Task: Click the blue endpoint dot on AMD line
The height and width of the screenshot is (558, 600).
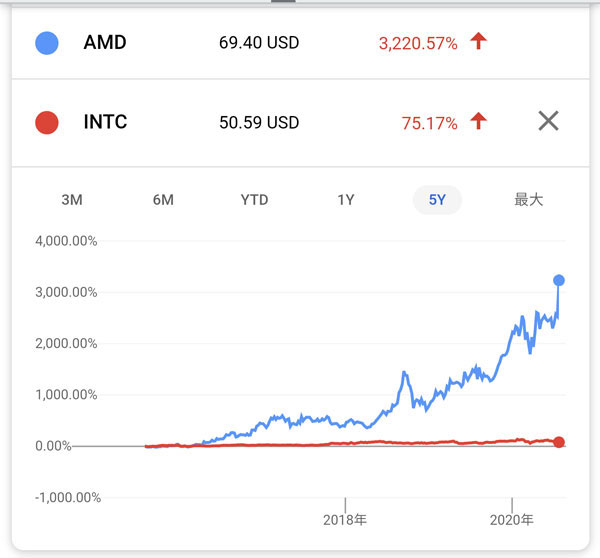Action: (x=559, y=281)
